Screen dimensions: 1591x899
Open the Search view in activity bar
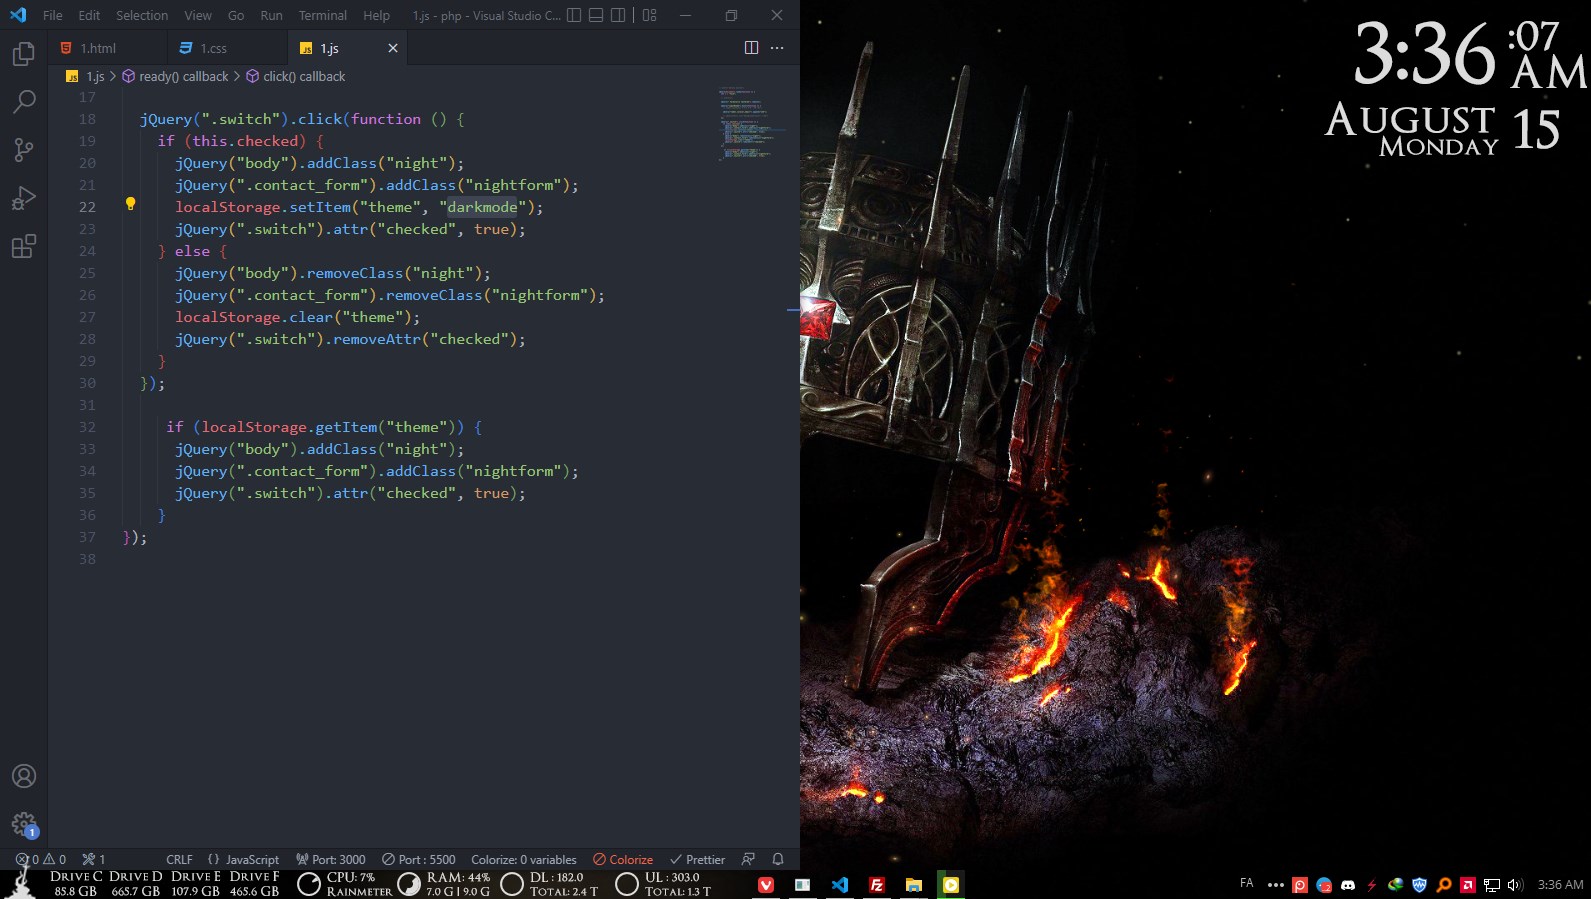(x=24, y=102)
